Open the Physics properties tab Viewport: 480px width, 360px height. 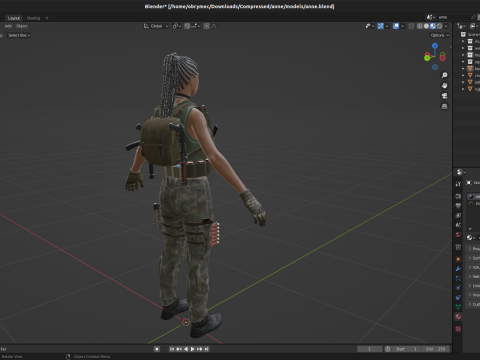pos(458,288)
